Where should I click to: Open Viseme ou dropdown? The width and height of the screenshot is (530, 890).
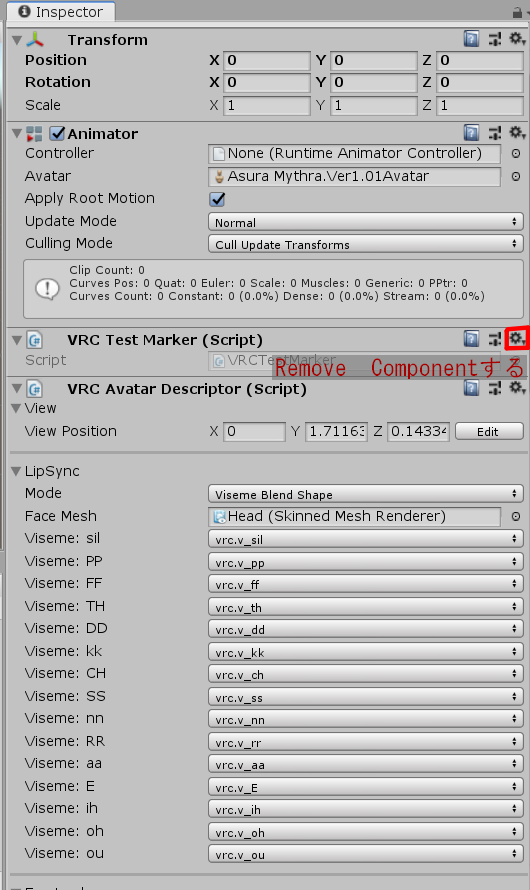[365, 854]
